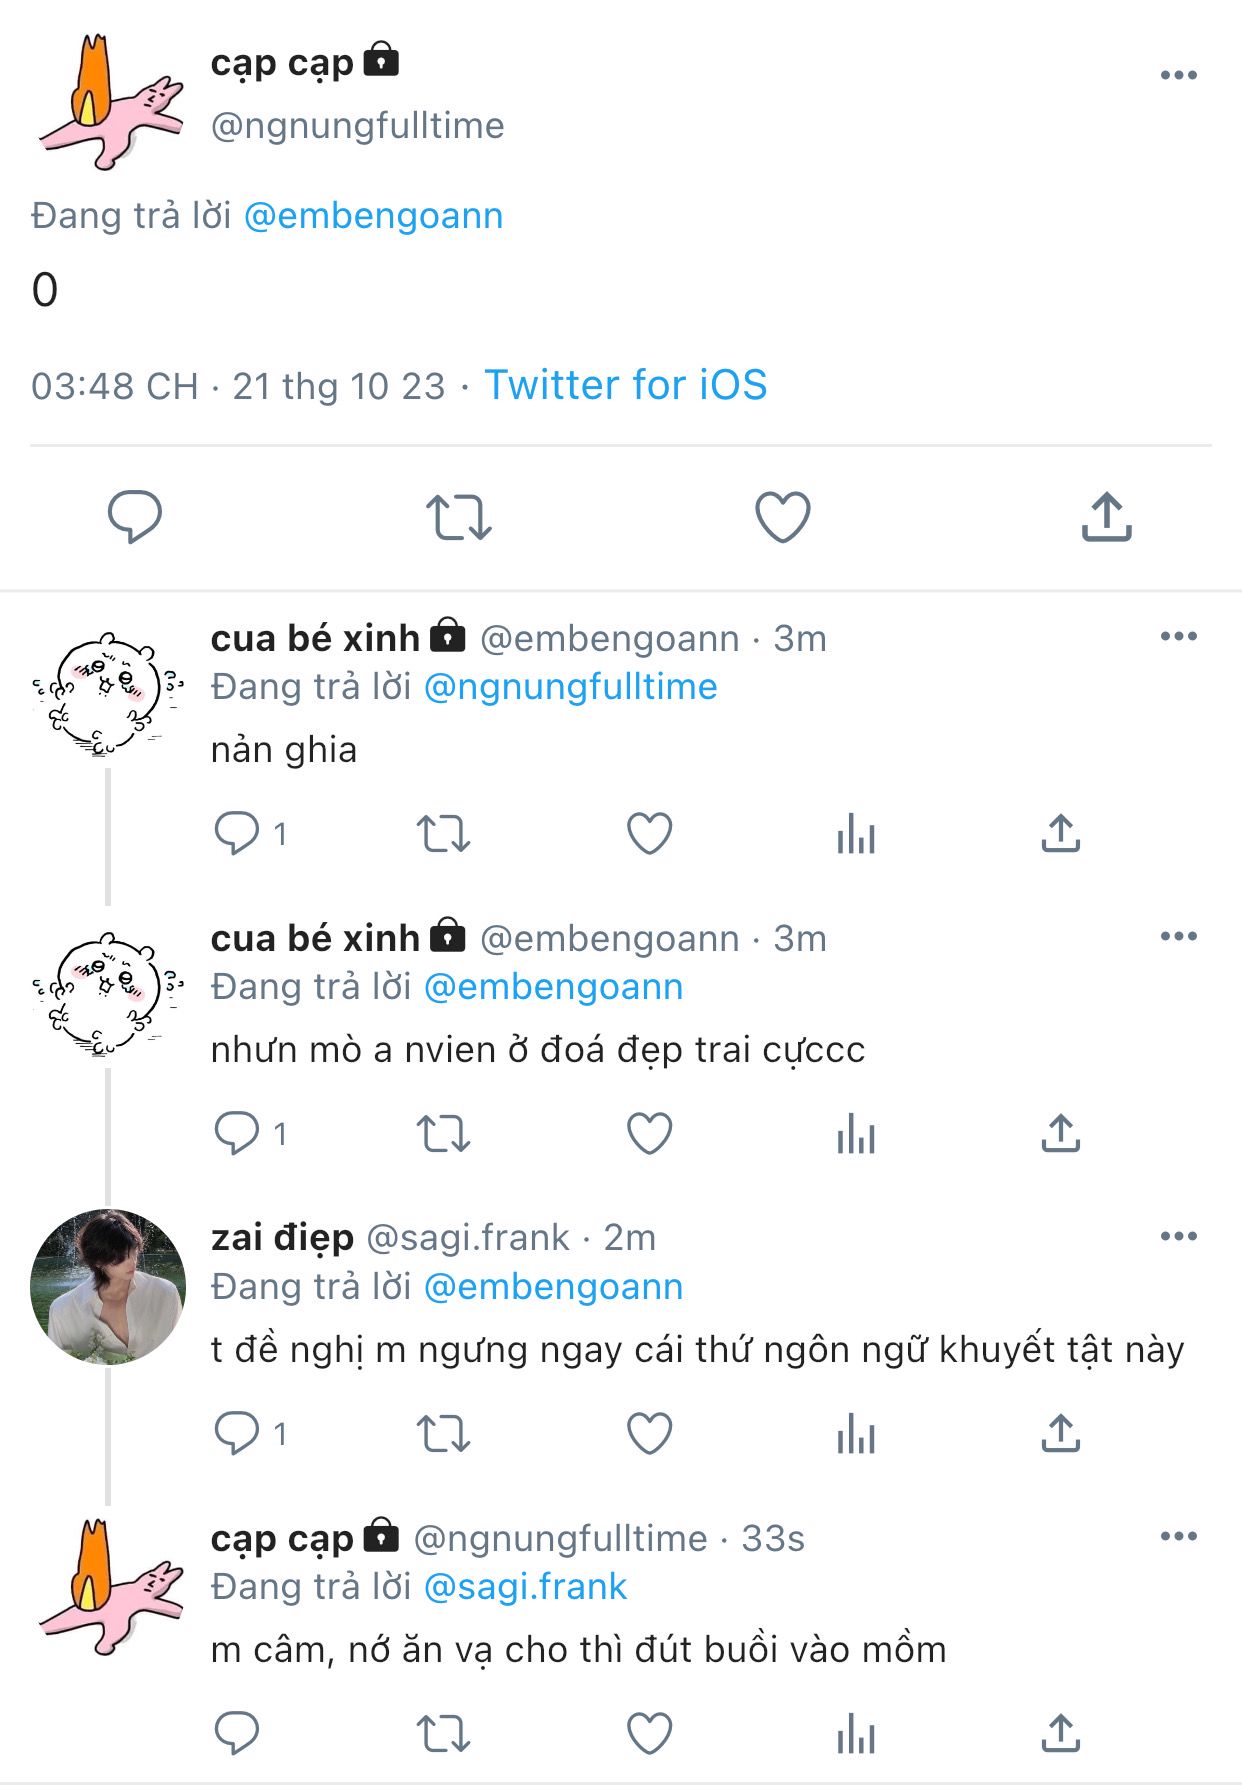Screen dimensions: 1242x1785
Task: Share the main tweet via share icon
Action: coord(1106,517)
